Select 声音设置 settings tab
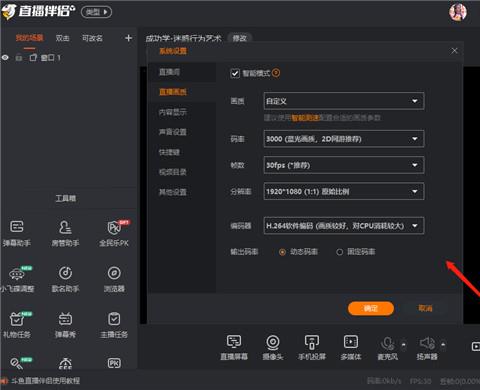480x390 pixels. click(182, 132)
